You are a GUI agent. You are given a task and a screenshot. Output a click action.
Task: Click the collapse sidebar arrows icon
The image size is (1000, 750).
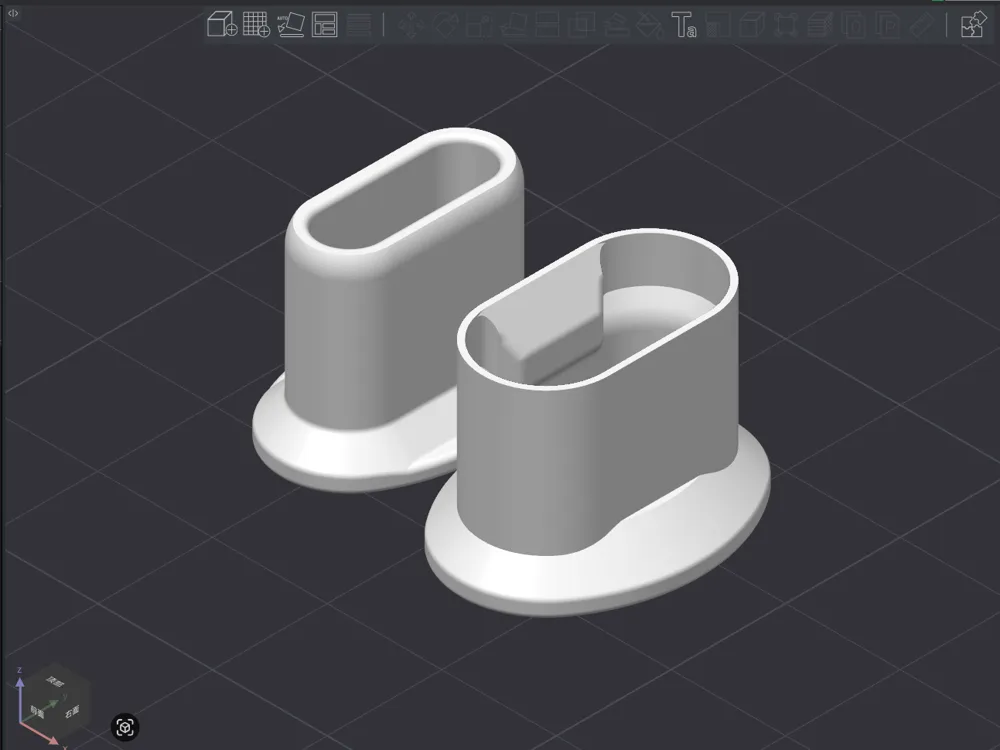click(13, 13)
